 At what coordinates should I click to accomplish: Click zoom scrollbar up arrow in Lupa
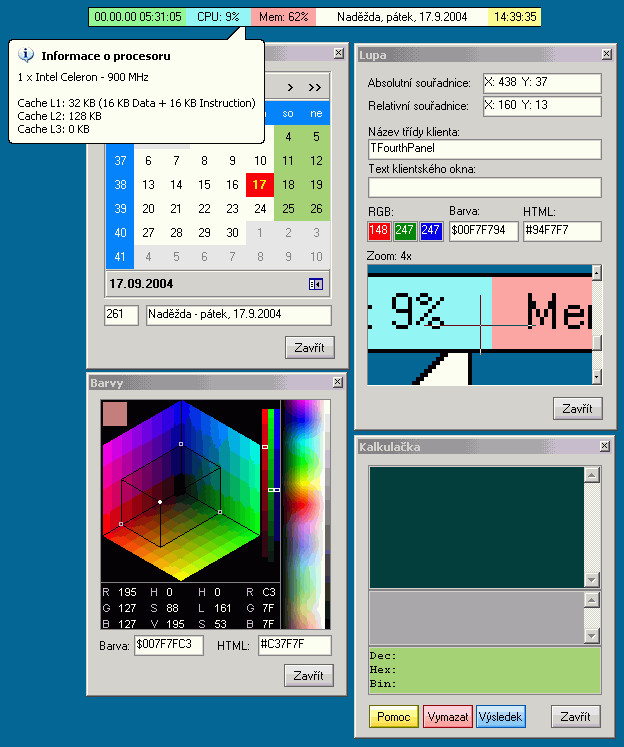[596, 273]
